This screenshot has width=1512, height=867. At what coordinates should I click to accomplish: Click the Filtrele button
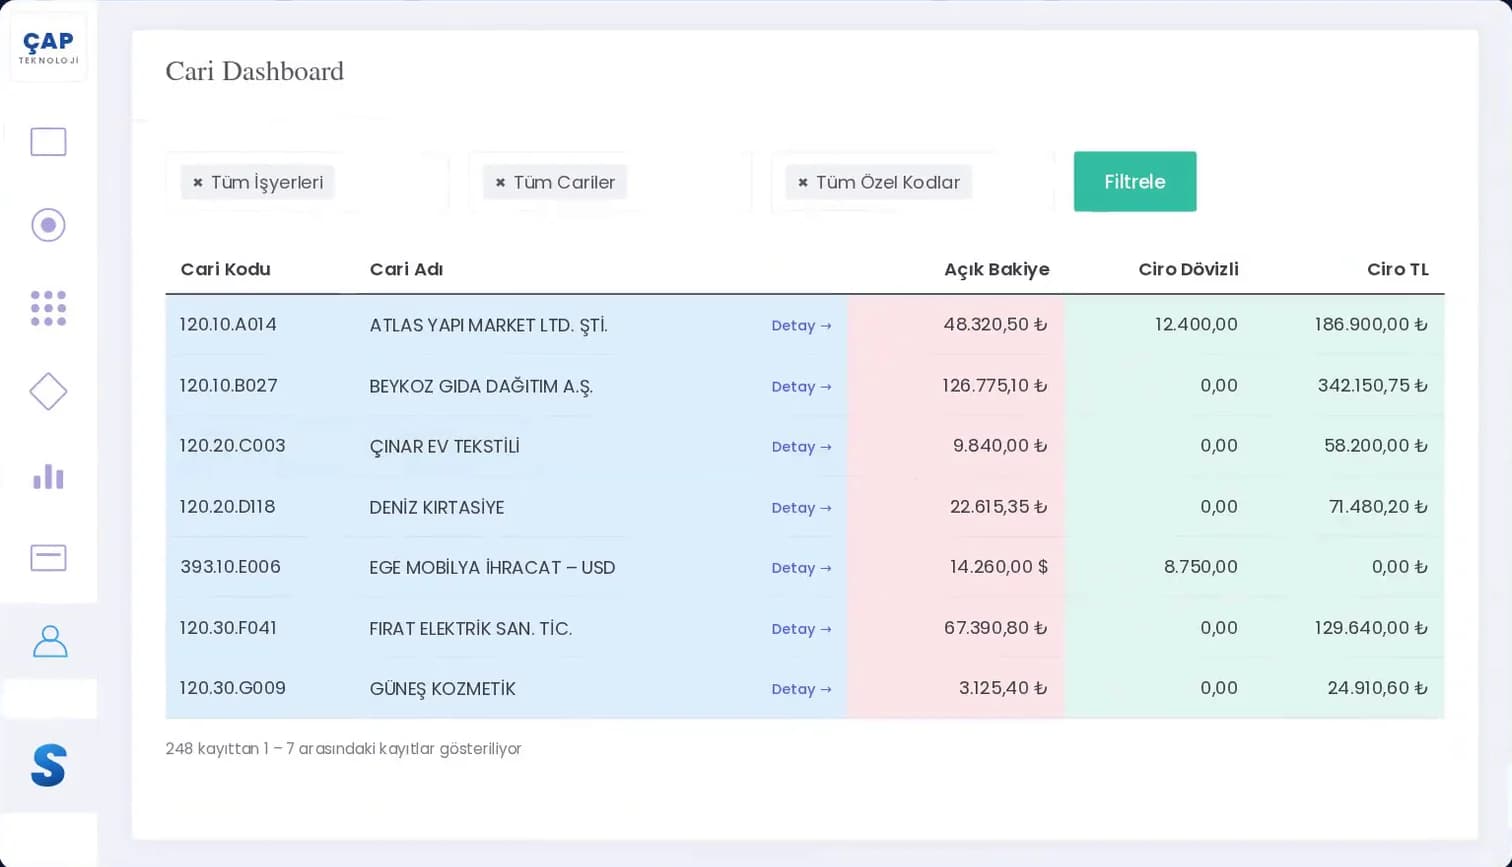[1135, 182]
